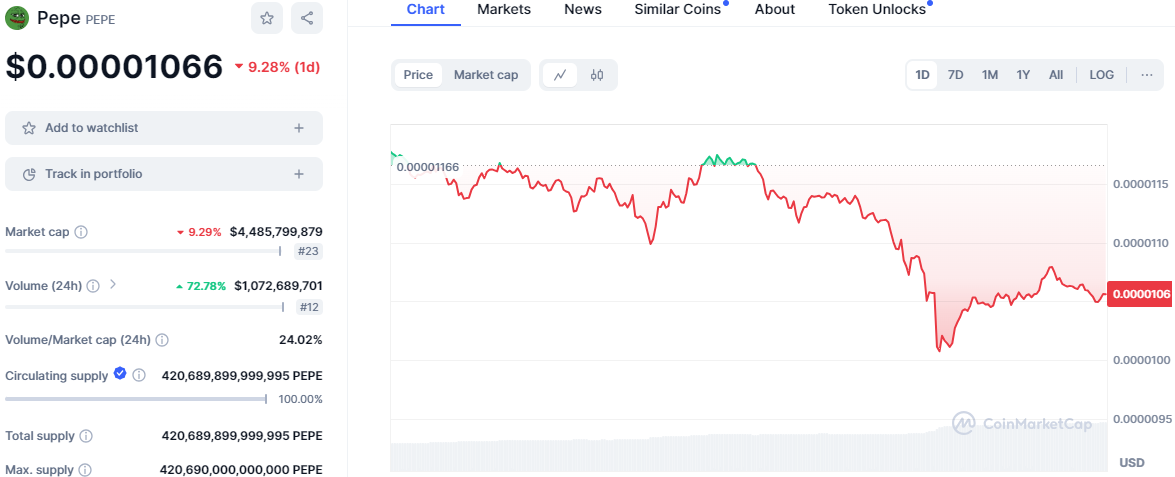Select 1Y time range

pyautogui.click(x=1023, y=75)
